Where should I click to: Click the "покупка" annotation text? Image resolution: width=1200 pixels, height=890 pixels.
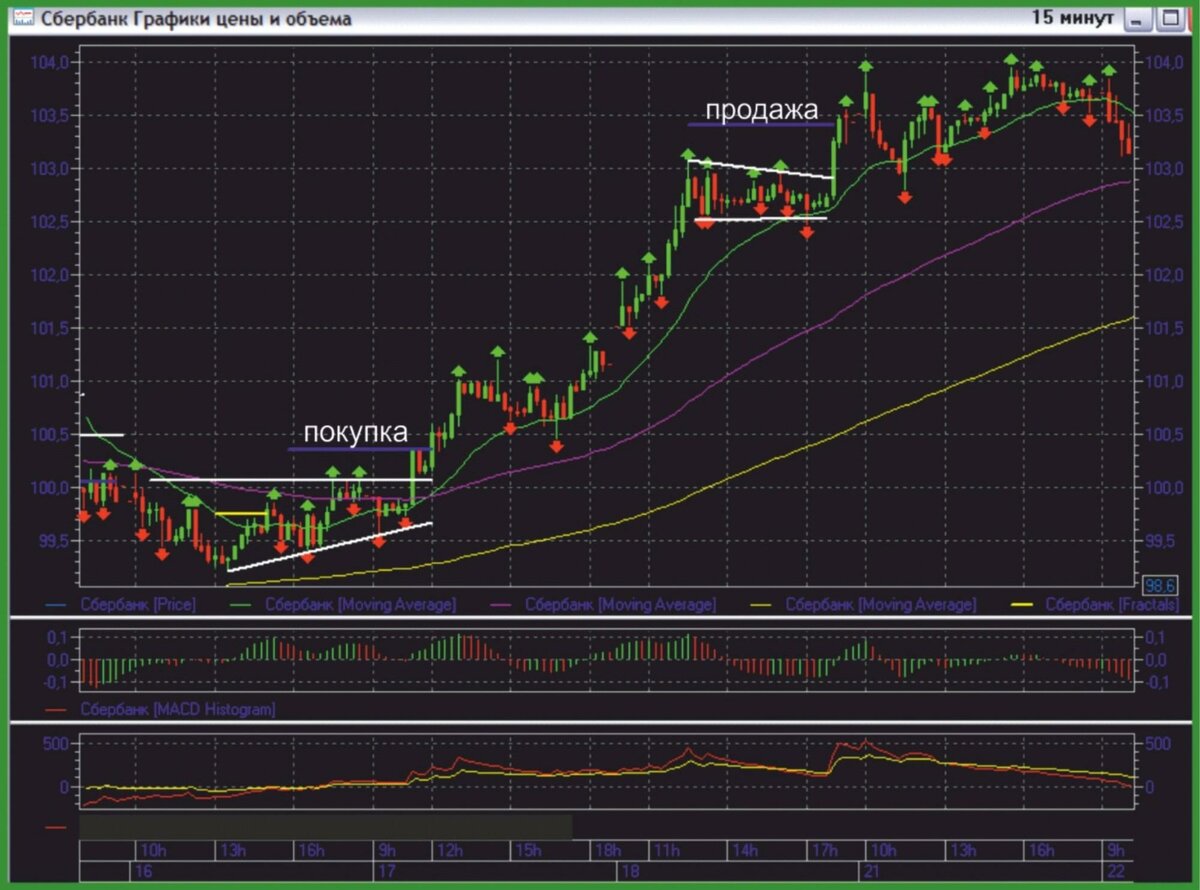(355, 433)
